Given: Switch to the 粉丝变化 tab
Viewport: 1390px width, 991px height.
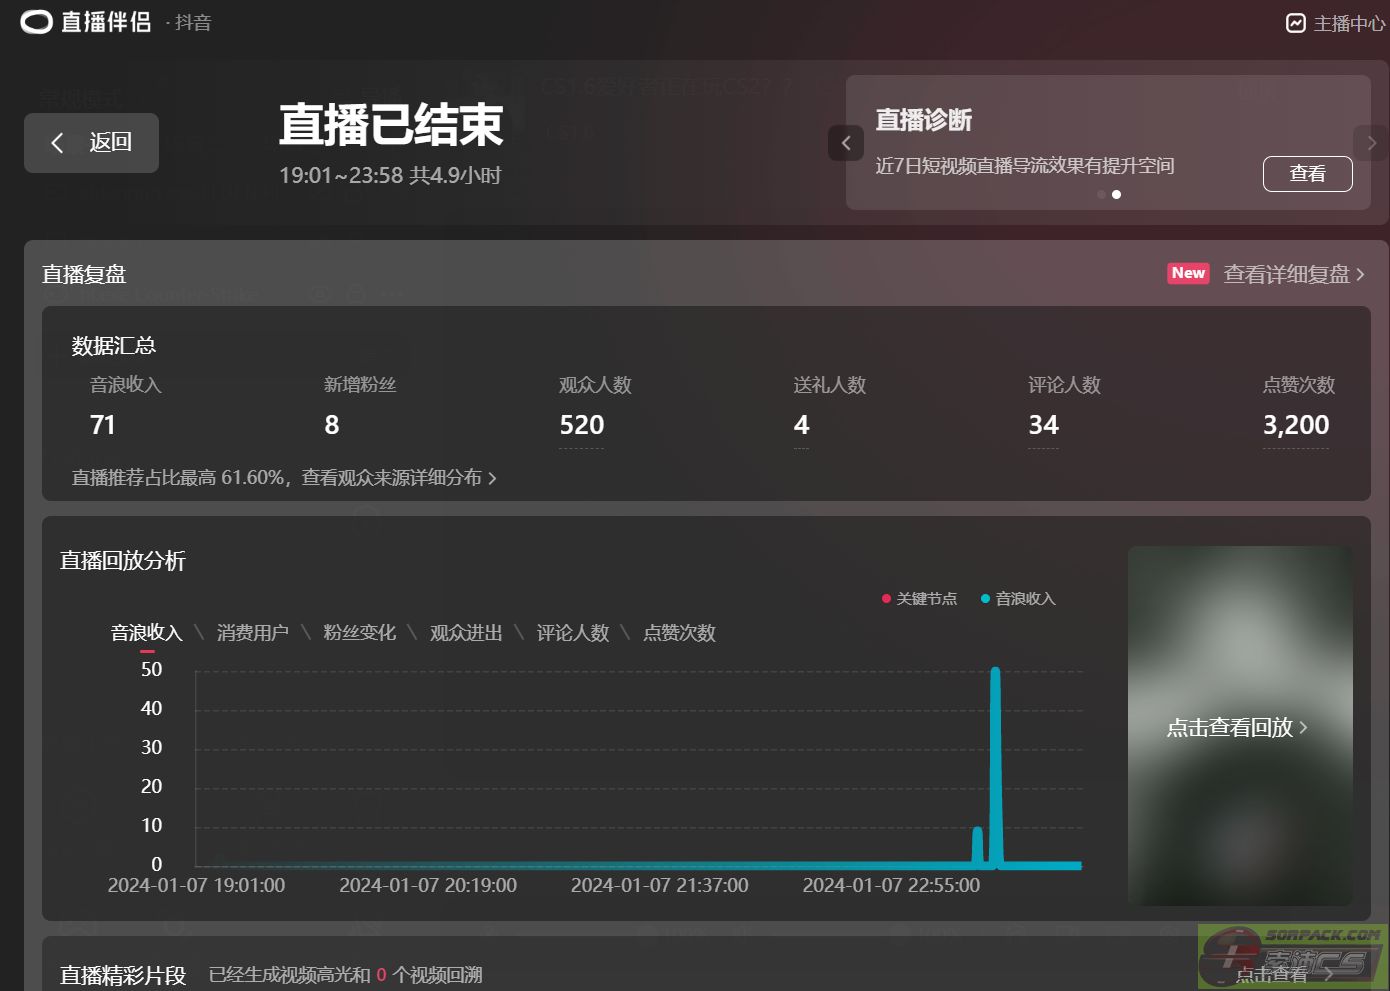Looking at the screenshot, I should click(359, 633).
